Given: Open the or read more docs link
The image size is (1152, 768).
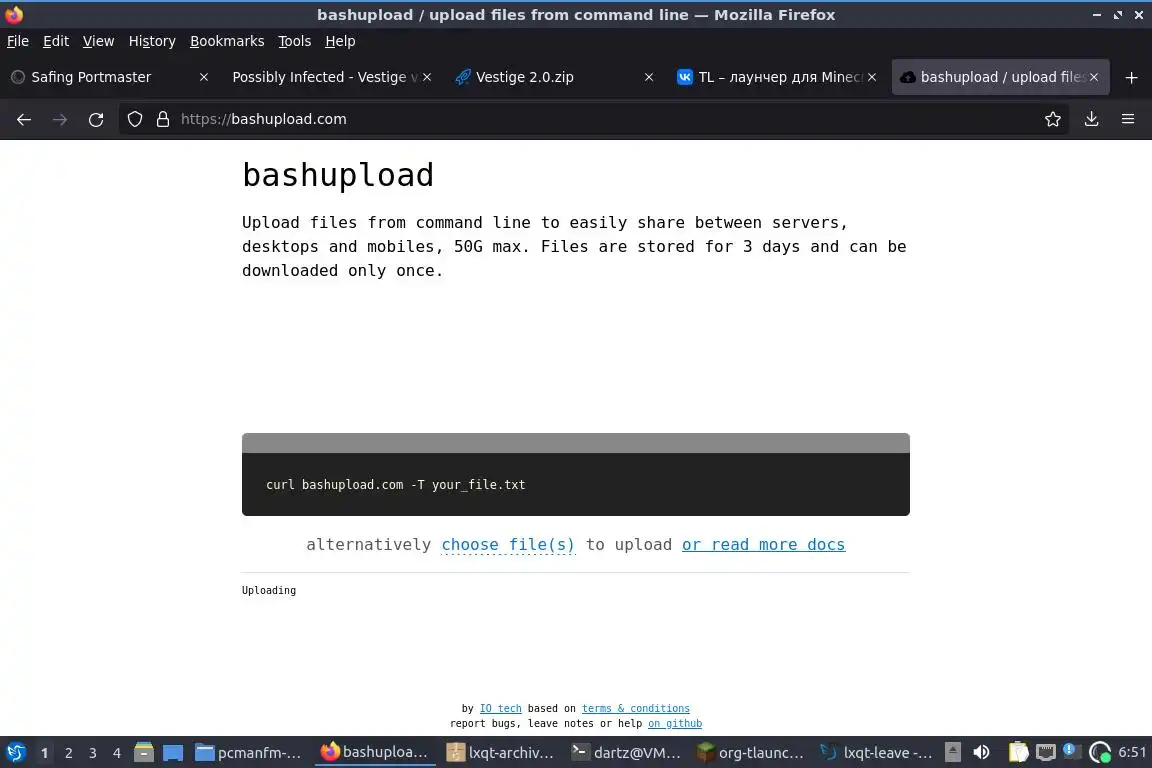Looking at the screenshot, I should [x=763, y=545].
